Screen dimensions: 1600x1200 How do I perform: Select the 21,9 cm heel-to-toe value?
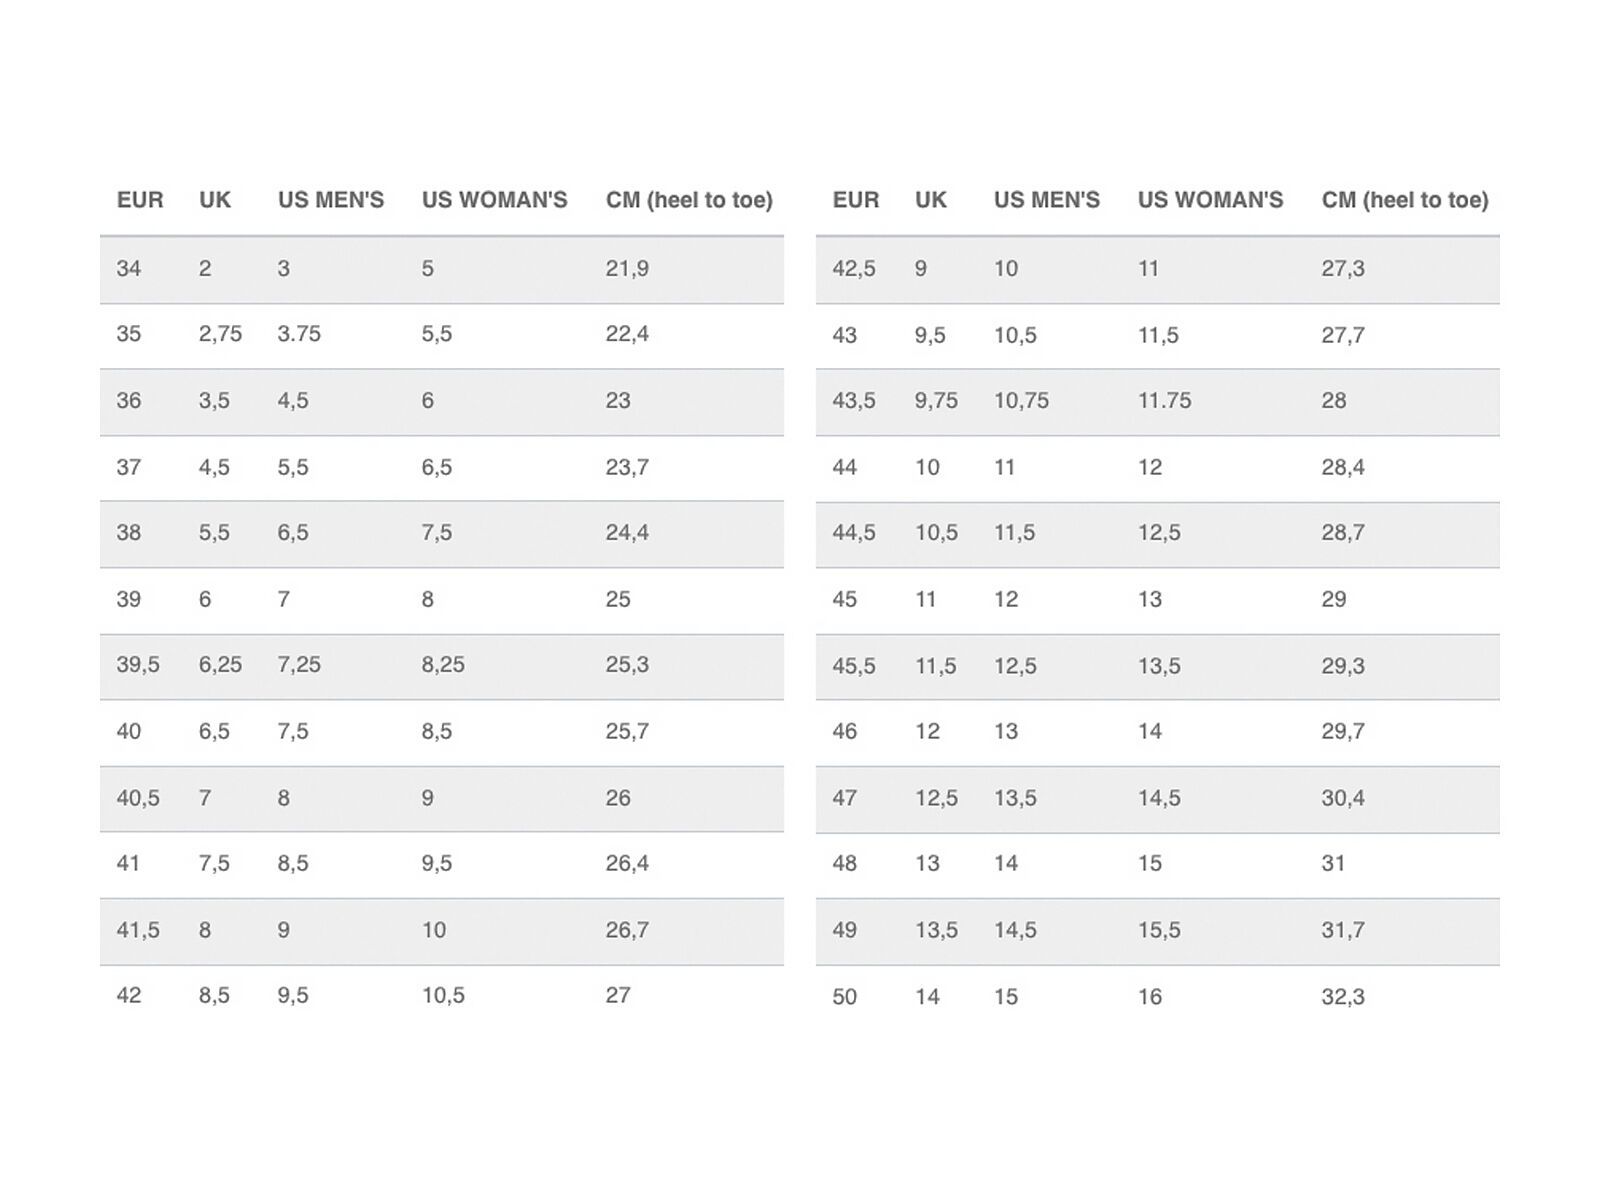coord(627,268)
